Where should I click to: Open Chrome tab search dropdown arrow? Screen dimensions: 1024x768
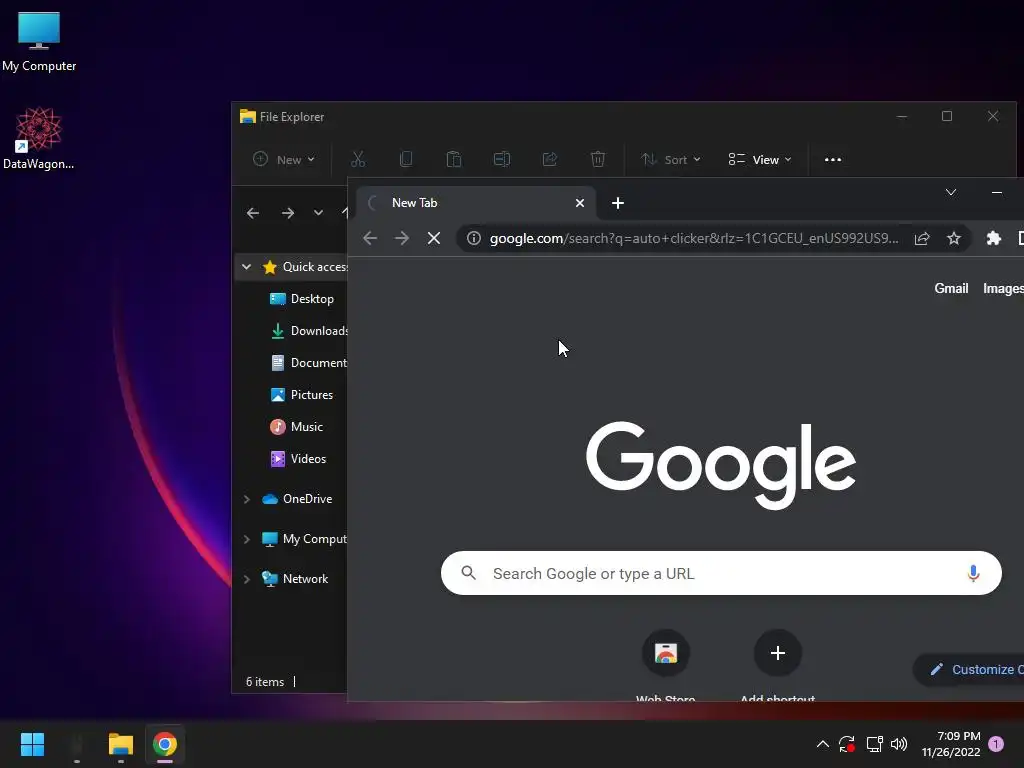tap(951, 192)
